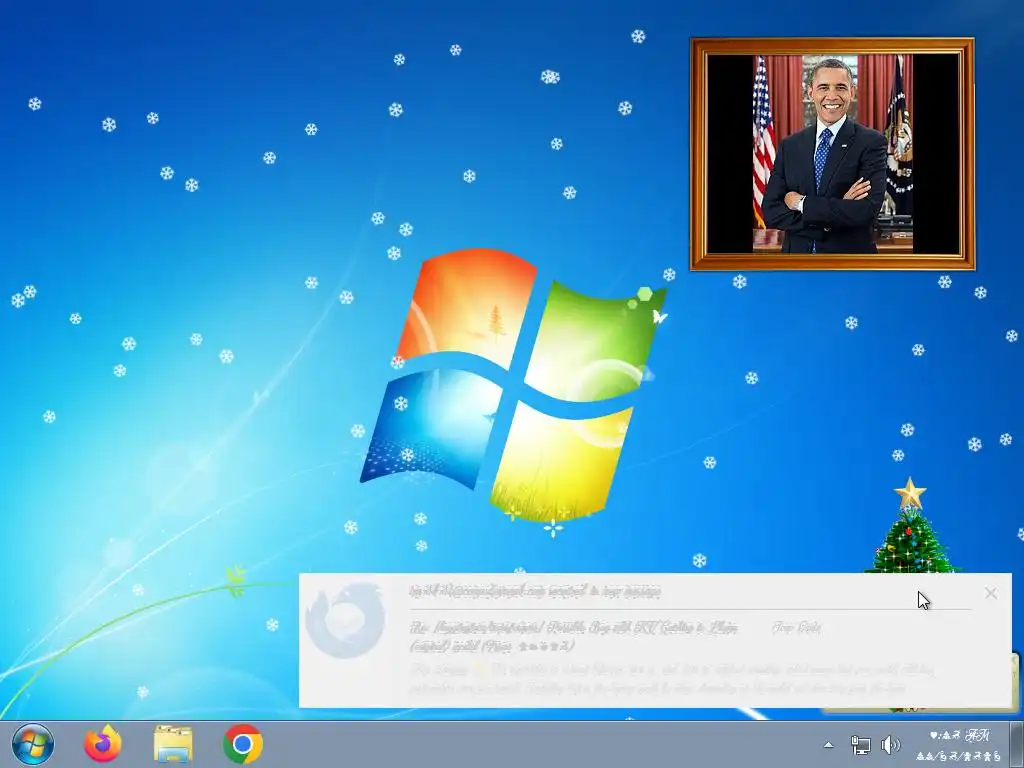
Task: Open the volume speaker tray icon
Action: (890, 744)
